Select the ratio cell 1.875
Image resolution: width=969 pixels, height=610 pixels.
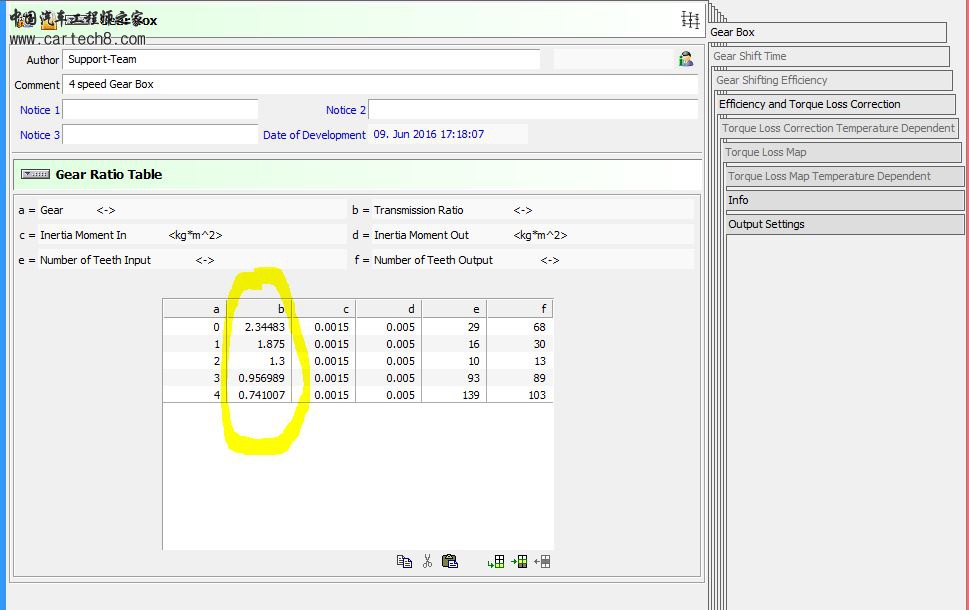[x=258, y=344]
